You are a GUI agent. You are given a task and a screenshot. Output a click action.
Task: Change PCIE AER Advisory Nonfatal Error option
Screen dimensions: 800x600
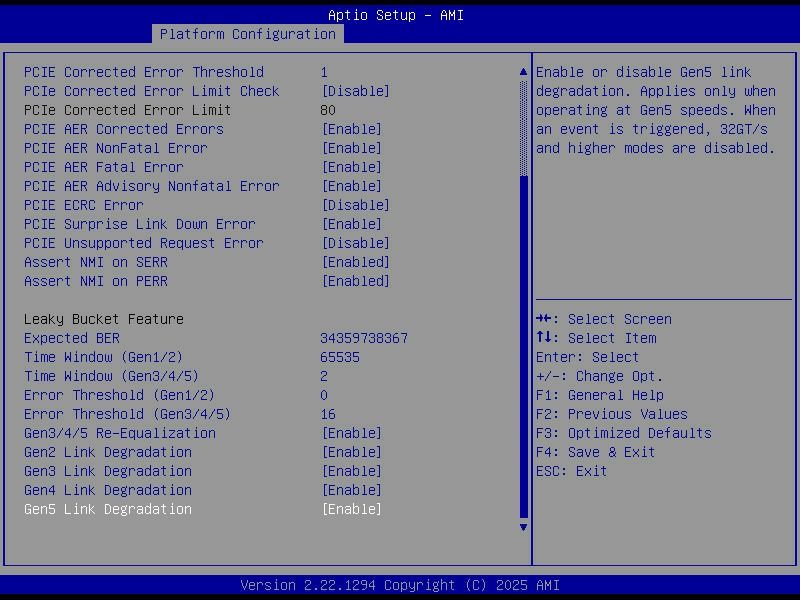(352, 186)
